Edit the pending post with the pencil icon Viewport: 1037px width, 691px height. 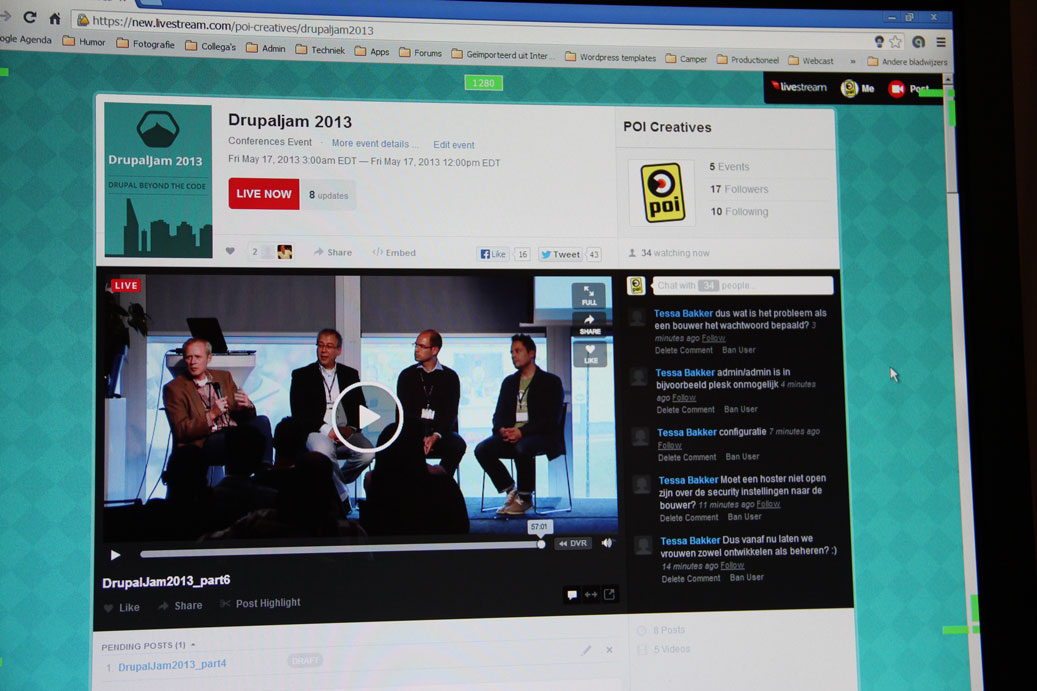[x=586, y=650]
